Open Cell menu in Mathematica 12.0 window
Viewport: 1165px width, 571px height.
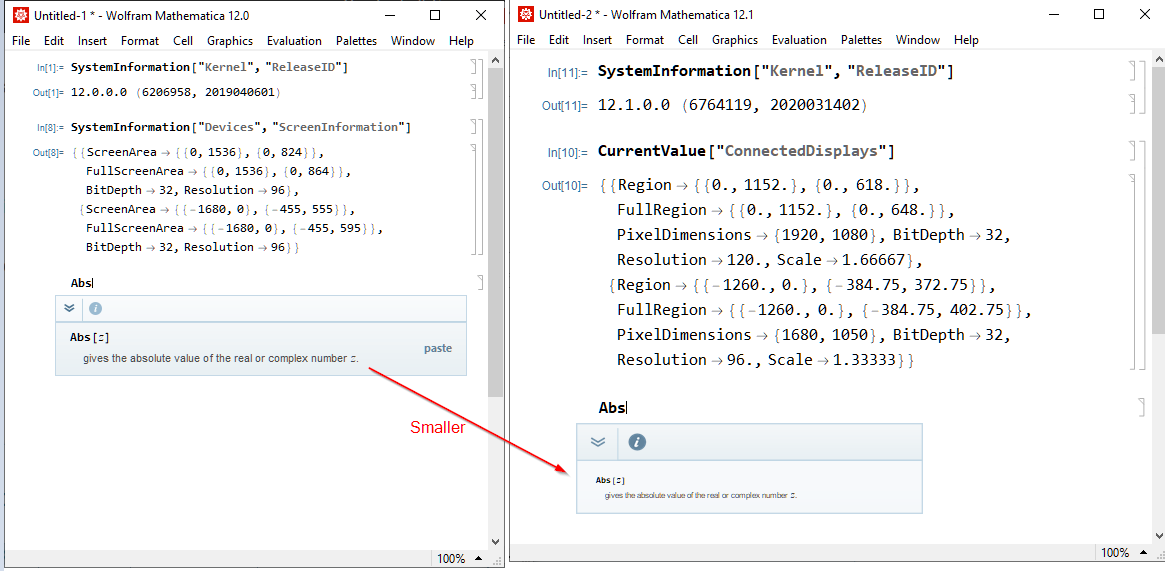[x=183, y=41]
